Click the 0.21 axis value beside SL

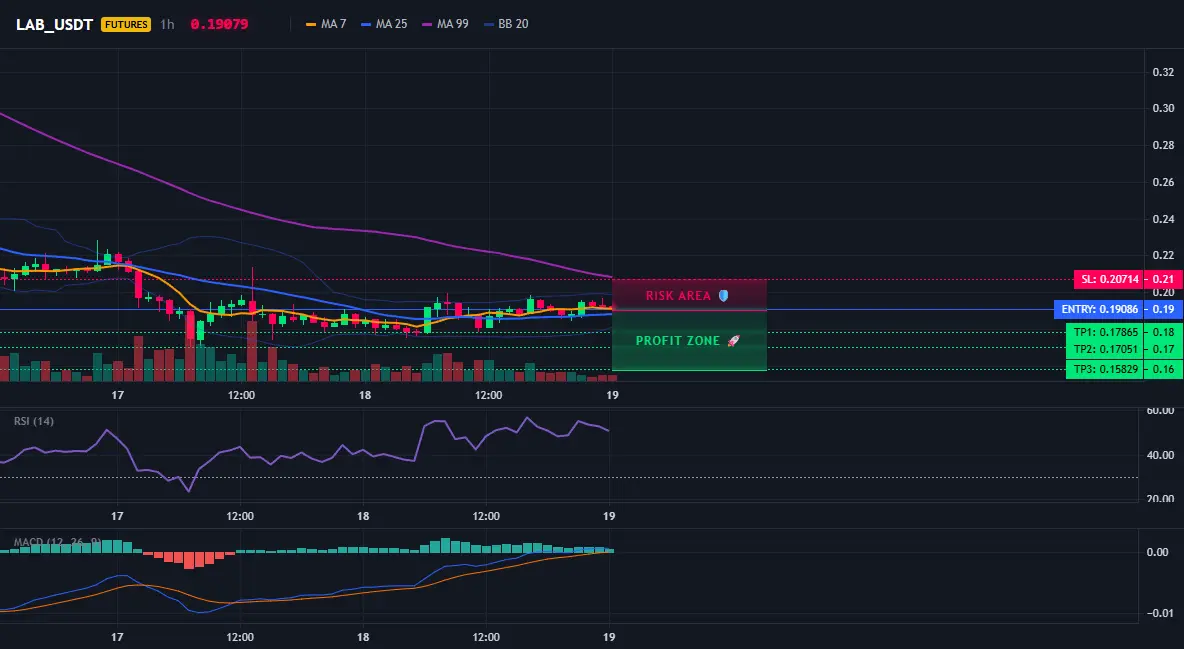pos(1163,280)
